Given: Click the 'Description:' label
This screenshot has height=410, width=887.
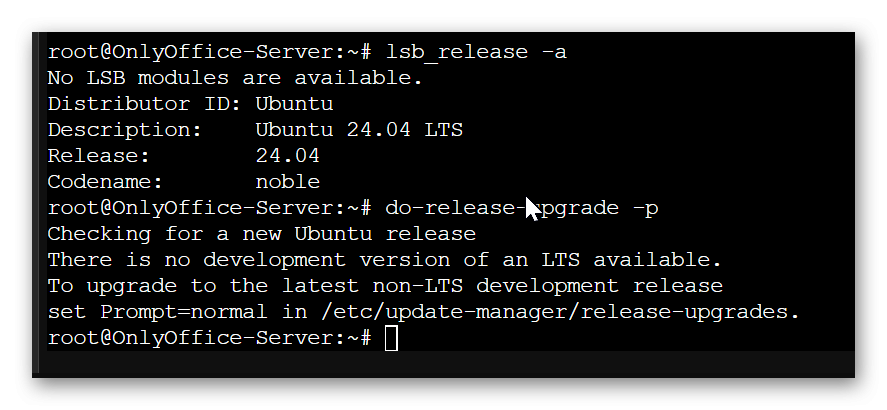Looking at the screenshot, I should click(x=124, y=130).
